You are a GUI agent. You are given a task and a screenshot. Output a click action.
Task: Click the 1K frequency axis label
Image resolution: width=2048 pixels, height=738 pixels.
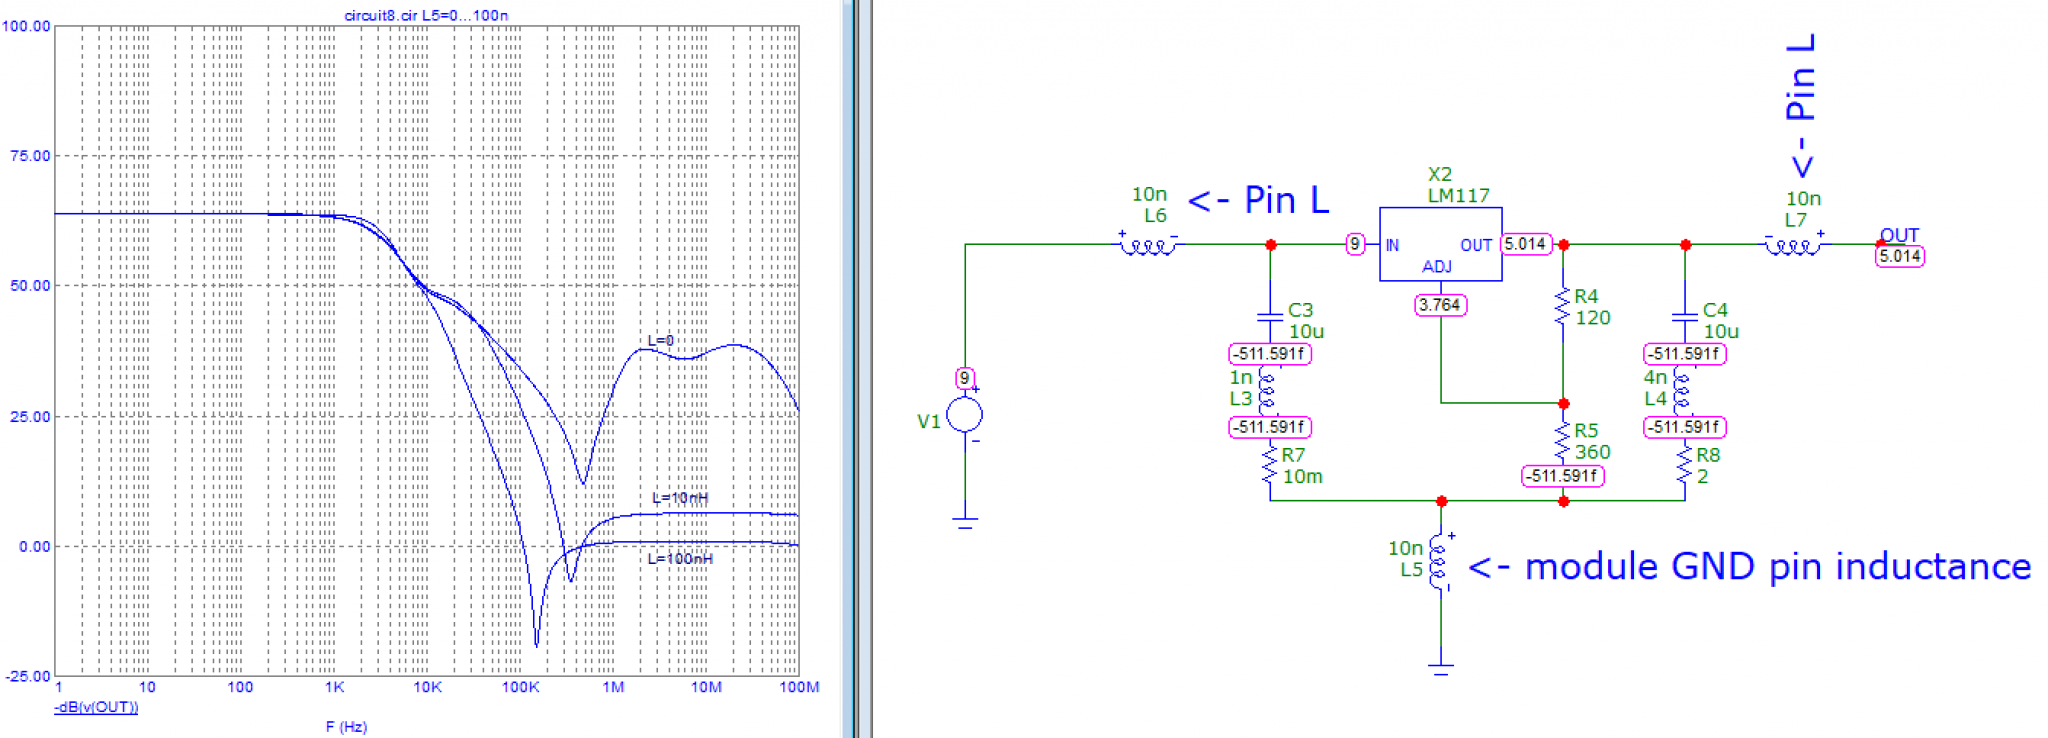point(334,687)
